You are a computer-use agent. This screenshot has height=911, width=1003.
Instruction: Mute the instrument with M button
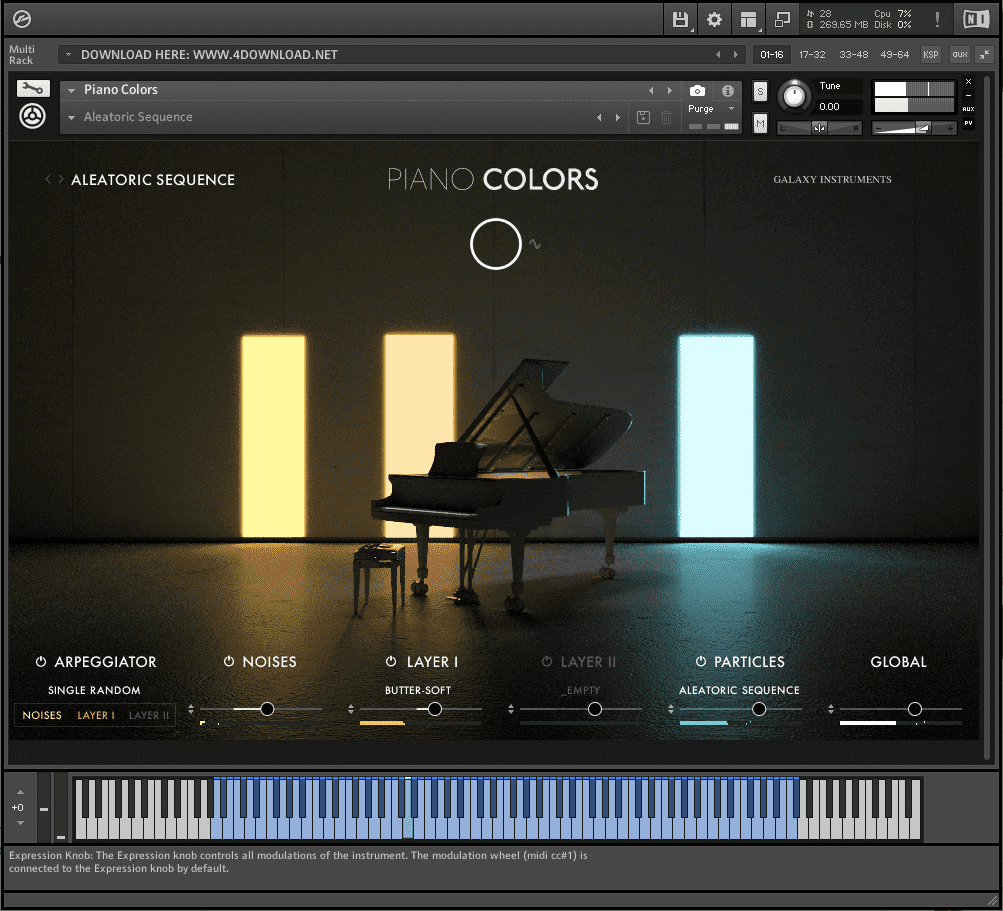760,123
